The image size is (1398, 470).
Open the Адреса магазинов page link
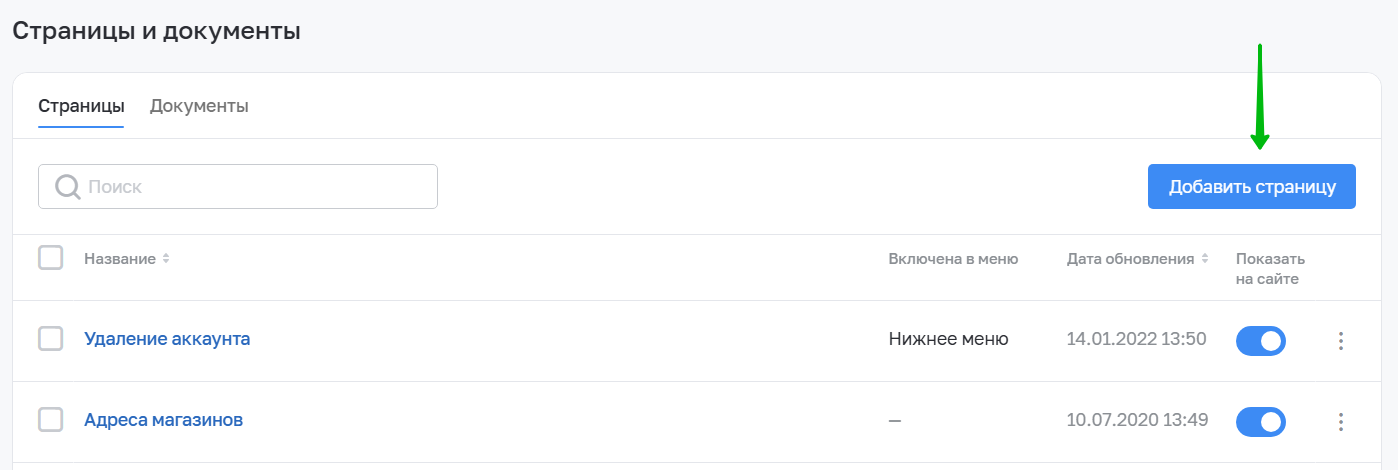(x=163, y=420)
